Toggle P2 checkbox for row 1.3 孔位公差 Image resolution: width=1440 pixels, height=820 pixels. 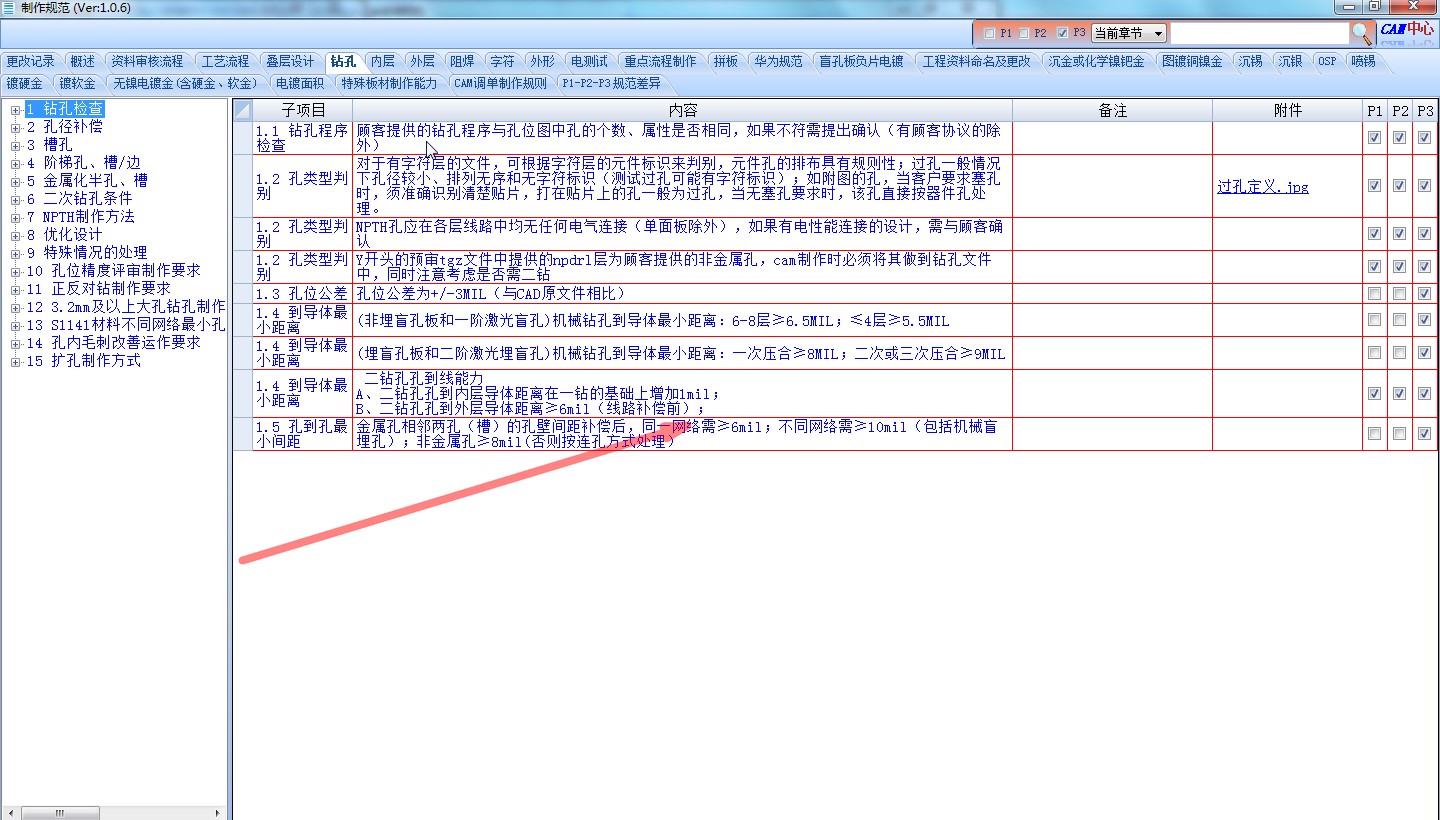(1399, 294)
